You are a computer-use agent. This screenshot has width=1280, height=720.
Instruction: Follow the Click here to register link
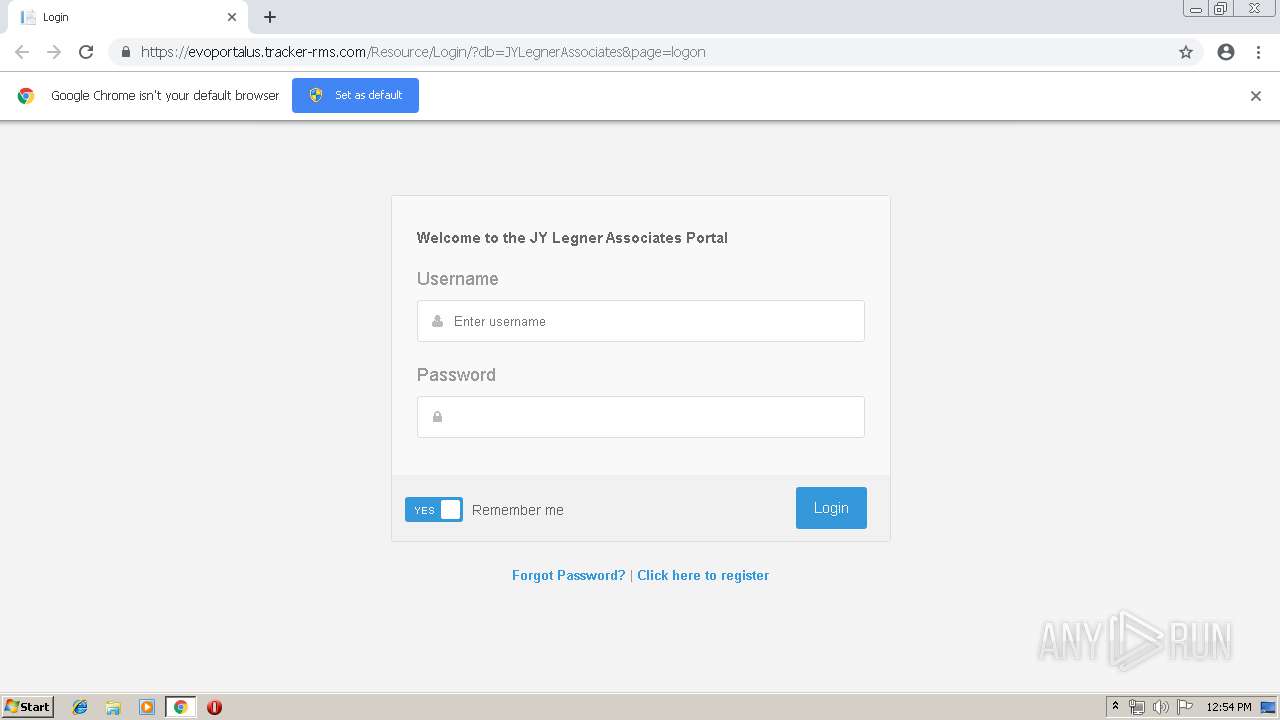click(703, 575)
